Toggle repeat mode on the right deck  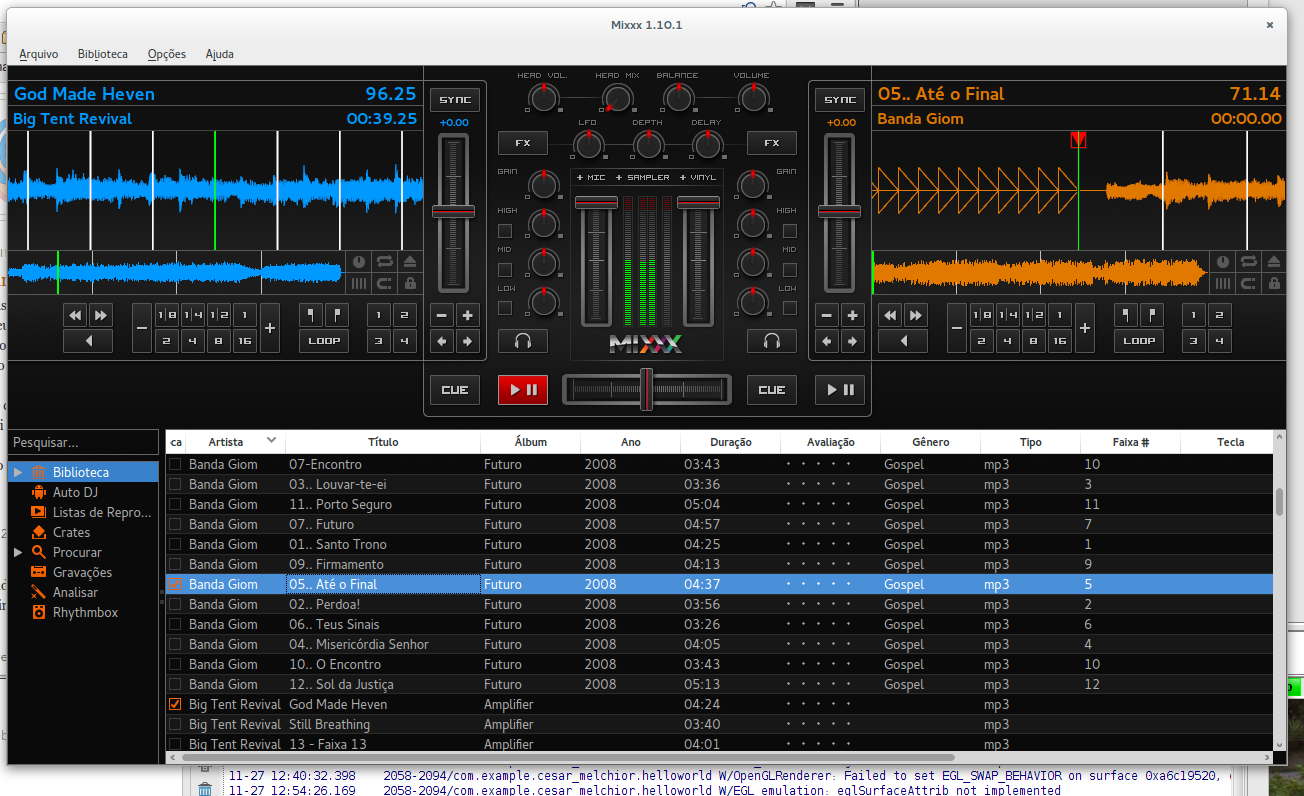coord(1248,261)
